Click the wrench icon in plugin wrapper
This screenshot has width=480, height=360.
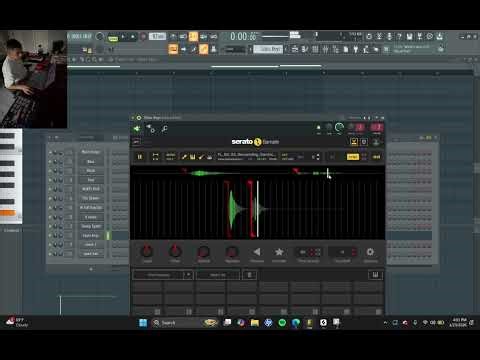164,129
